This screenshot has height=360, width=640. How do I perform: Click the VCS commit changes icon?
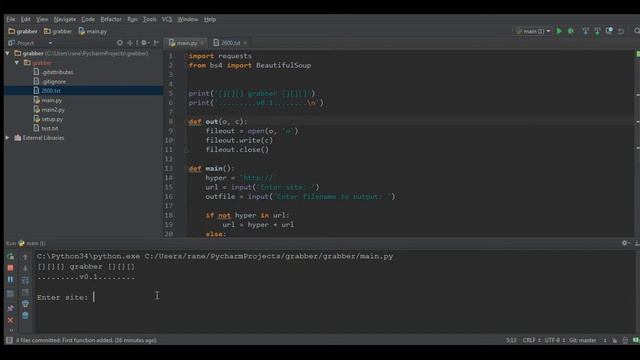point(597,31)
